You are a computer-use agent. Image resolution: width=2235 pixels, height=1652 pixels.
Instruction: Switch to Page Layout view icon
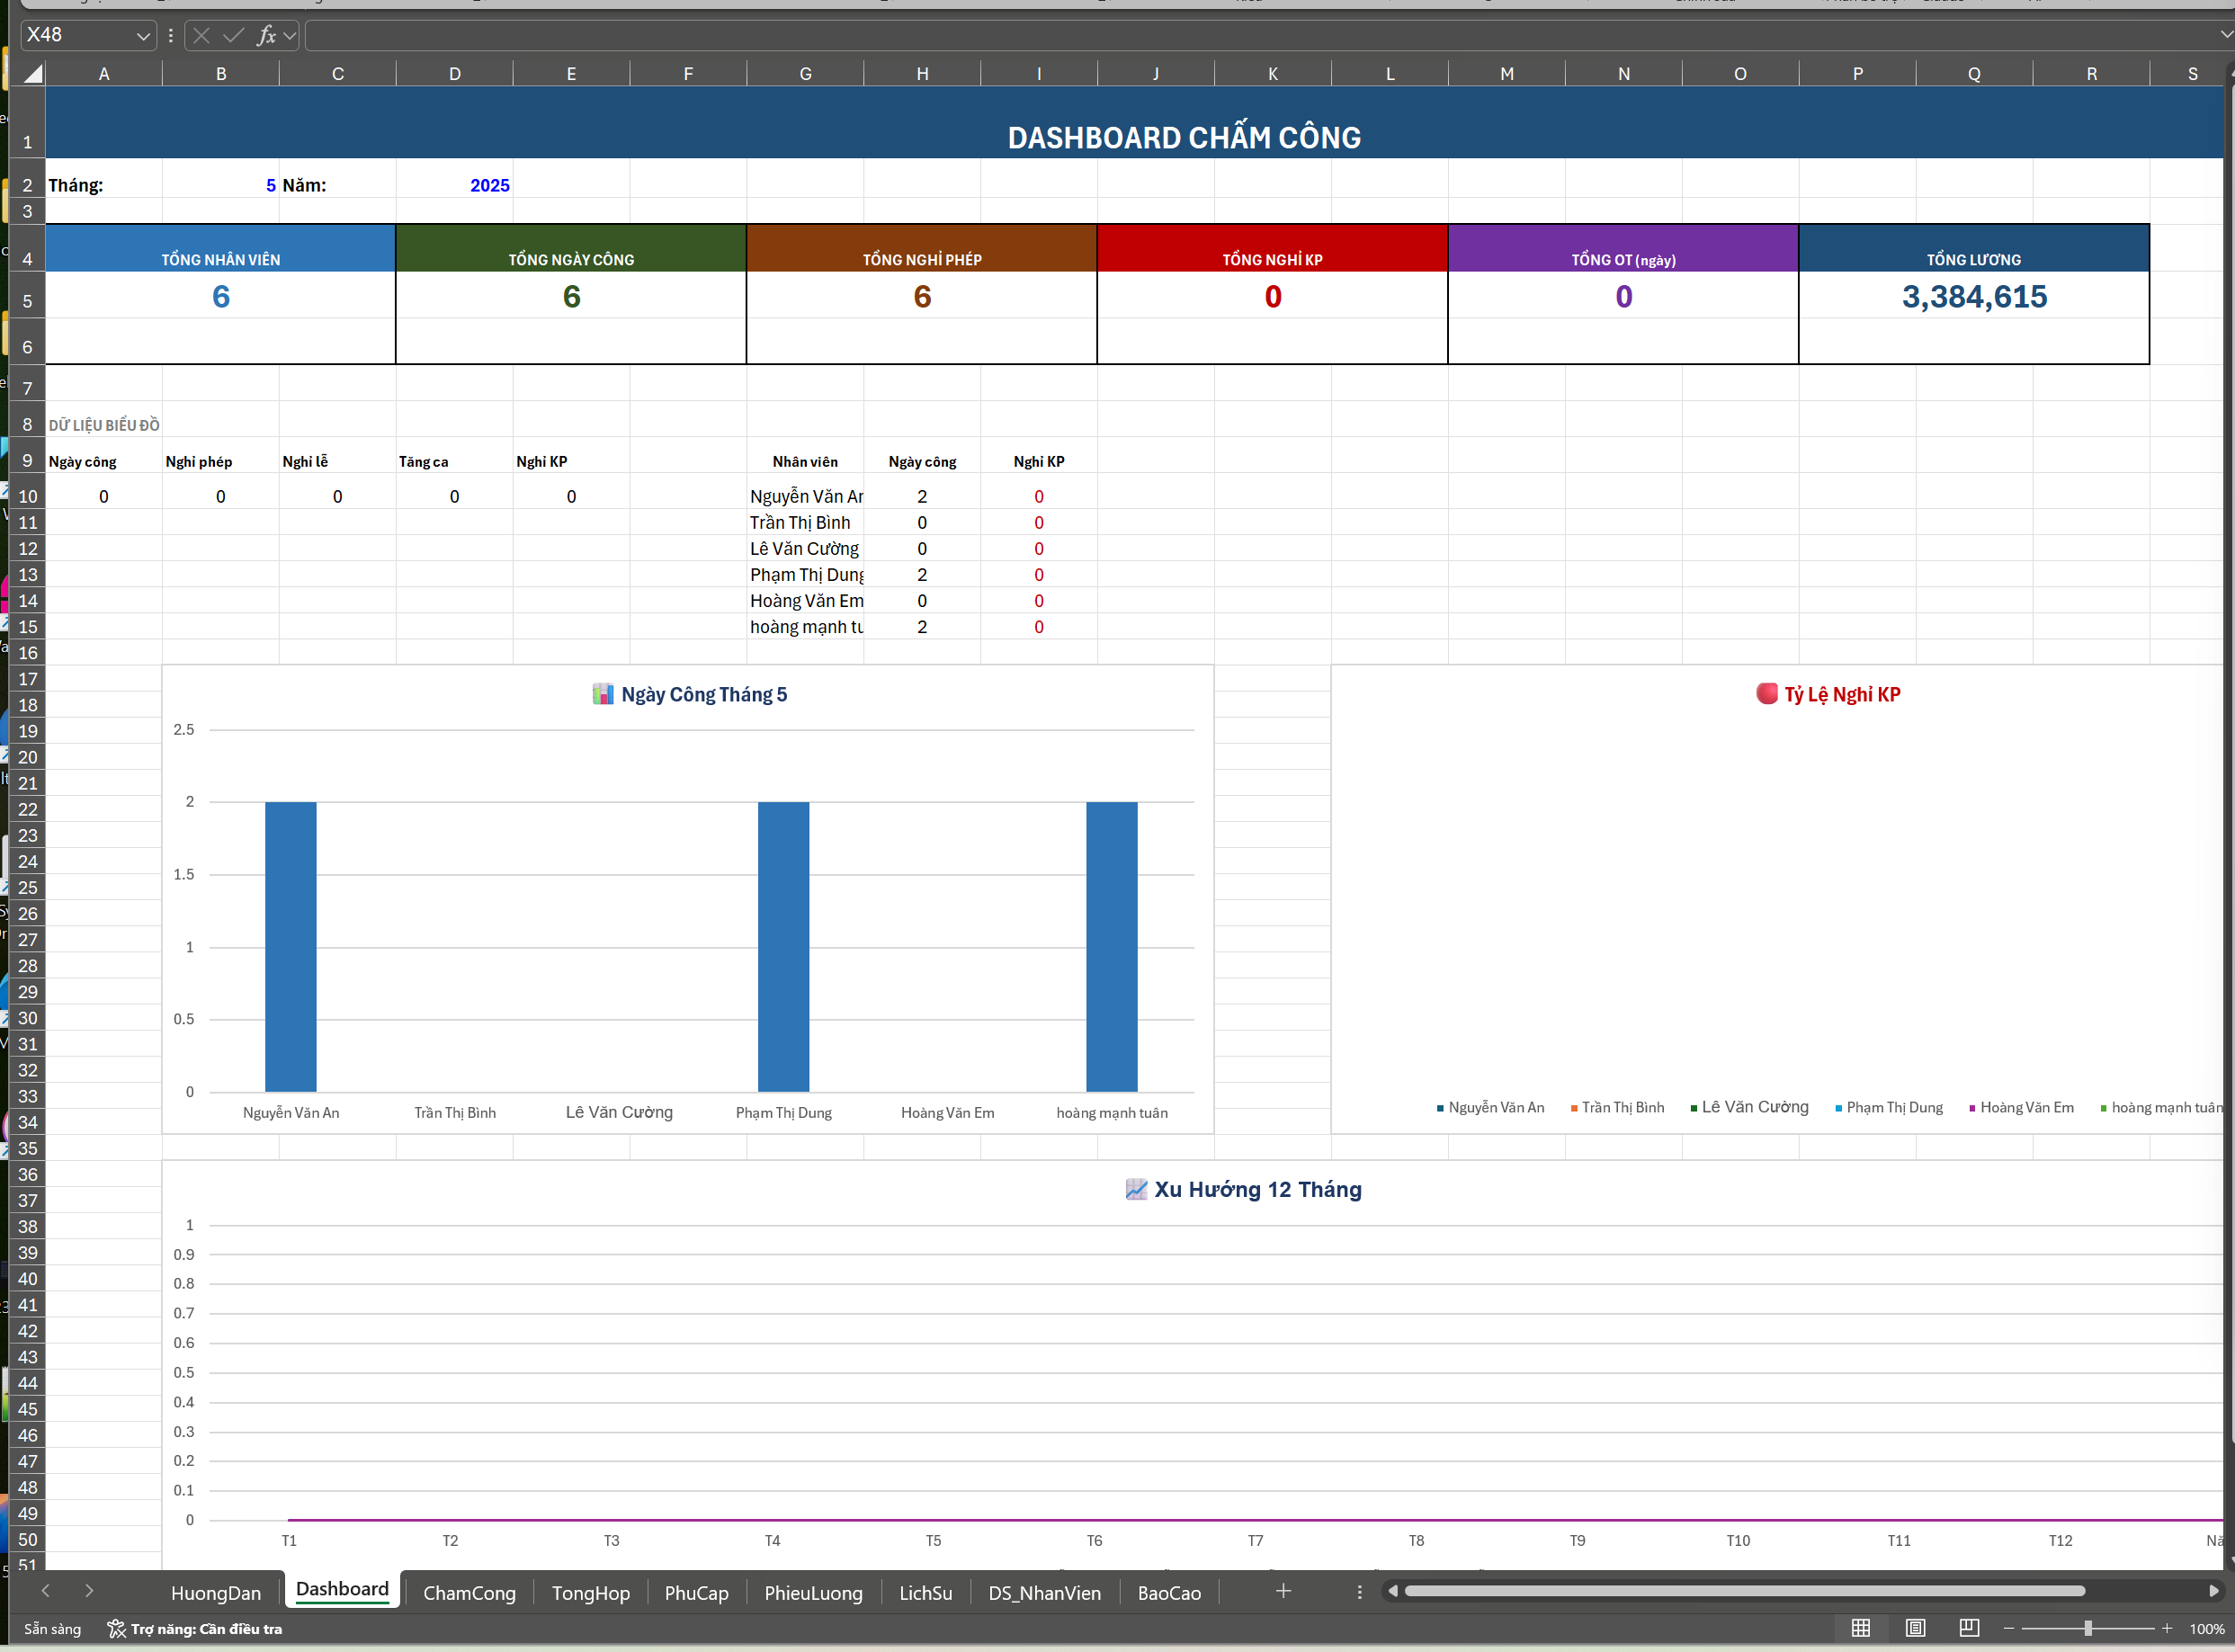point(1915,1628)
